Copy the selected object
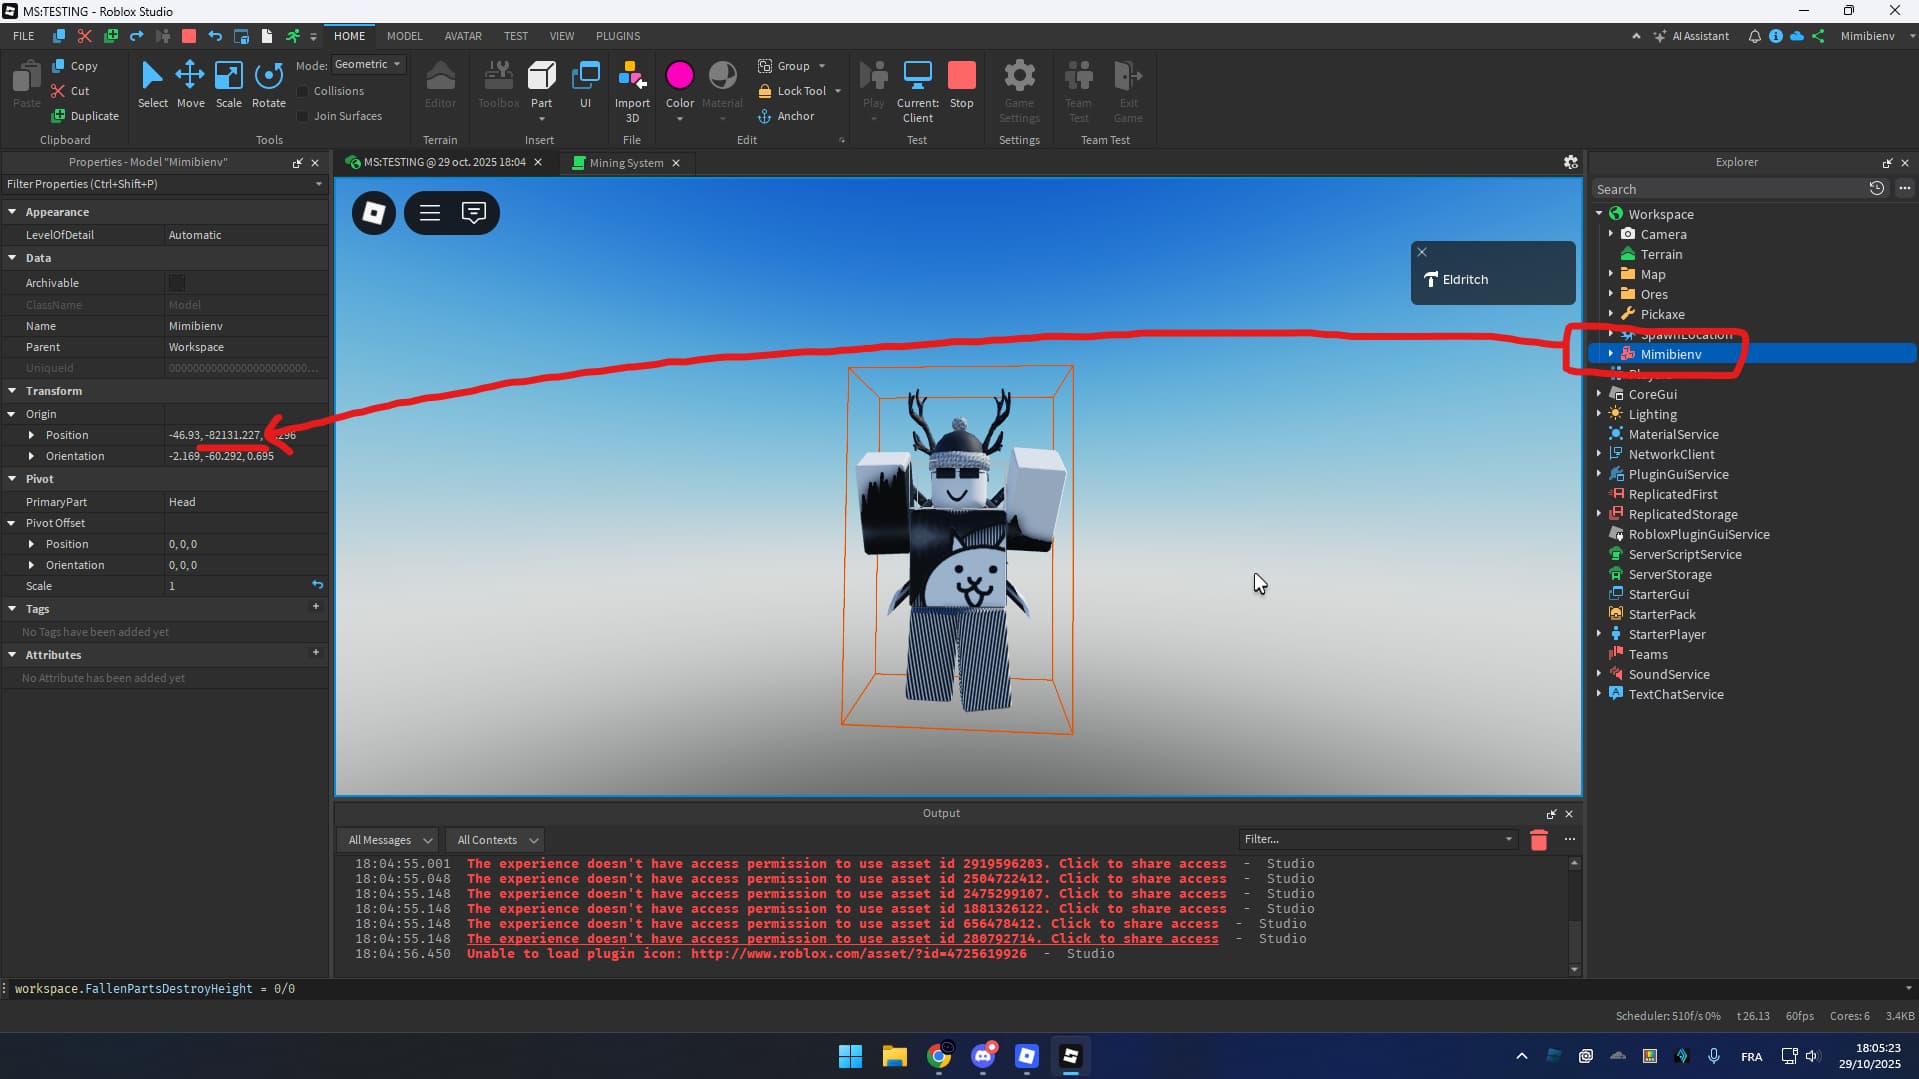Image resolution: width=1919 pixels, height=1079 pixels. (x=75, y=66)
